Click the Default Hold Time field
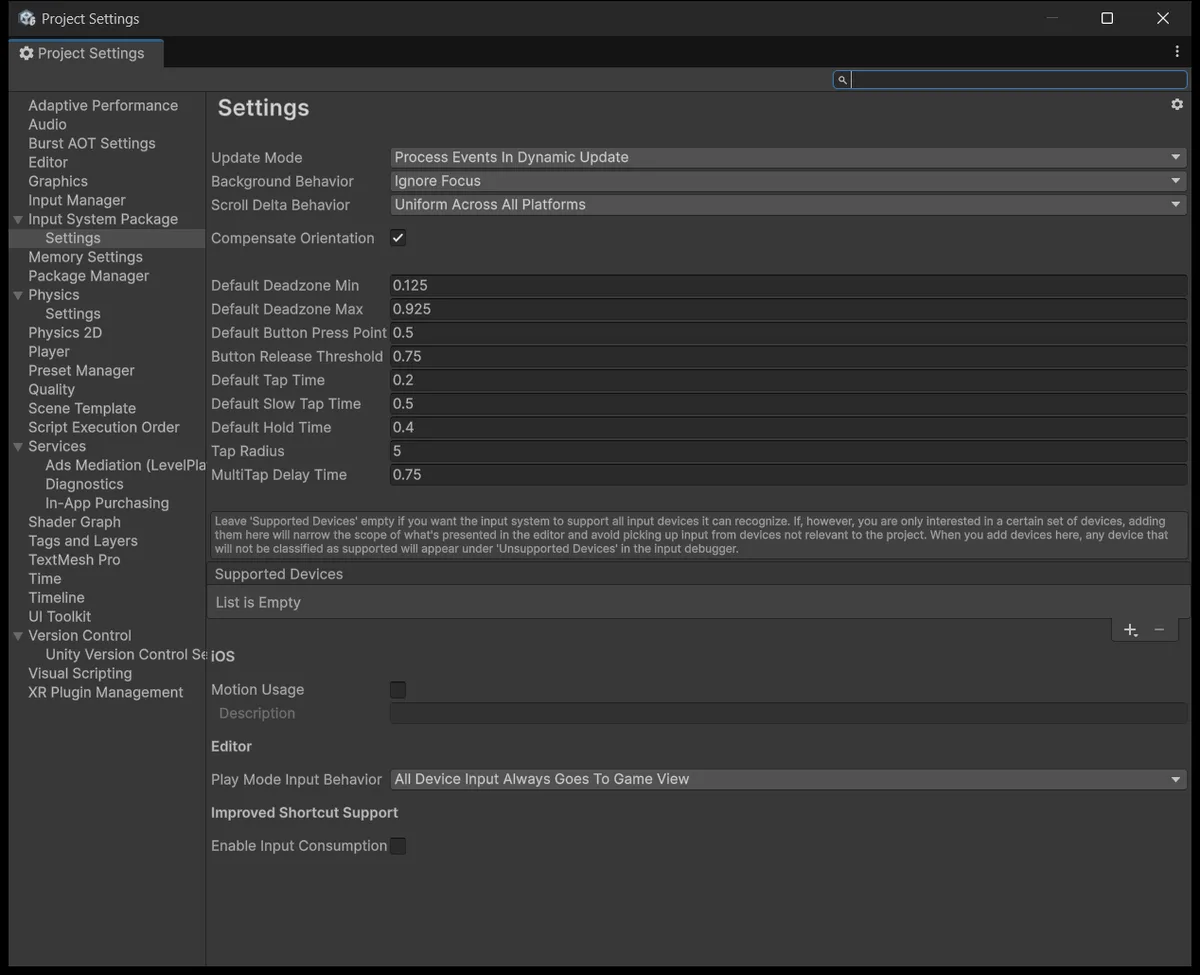 [x=788, y=427]
